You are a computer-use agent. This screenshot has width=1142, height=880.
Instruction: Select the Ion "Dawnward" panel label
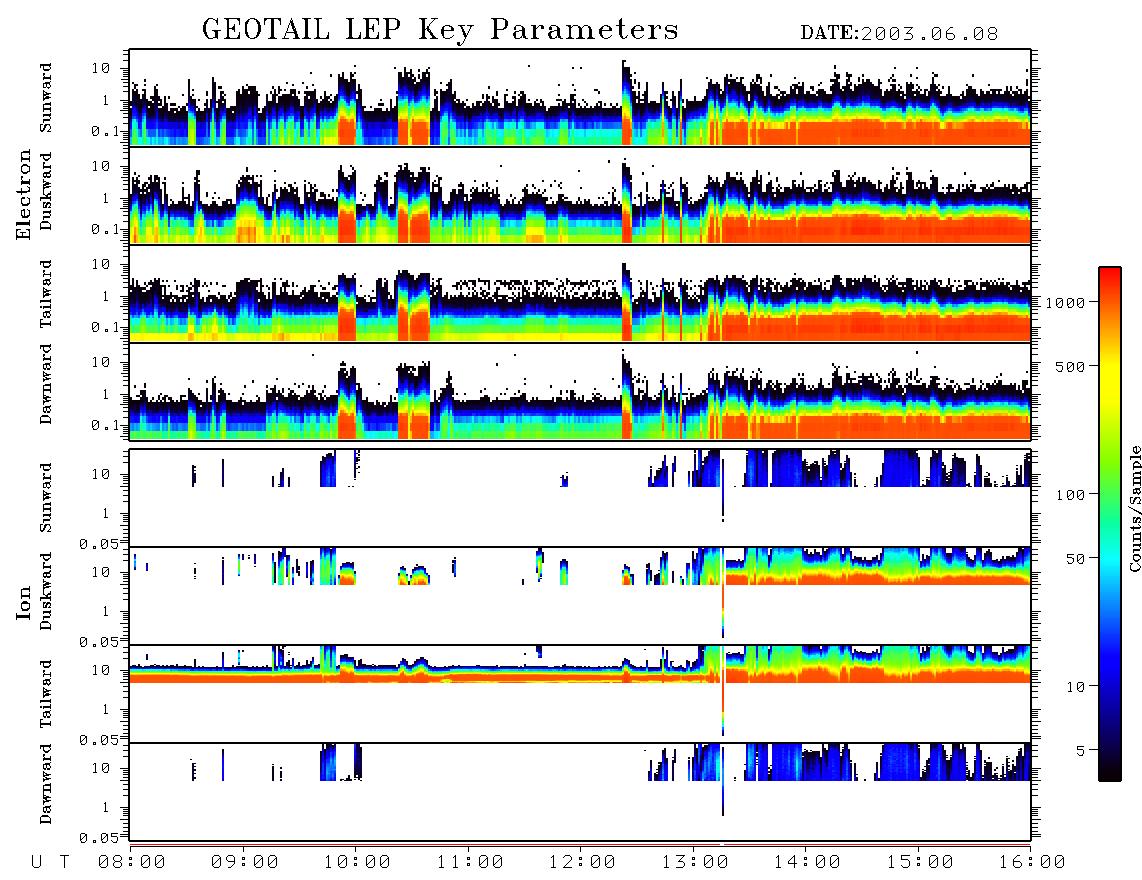tap(46, 784)
